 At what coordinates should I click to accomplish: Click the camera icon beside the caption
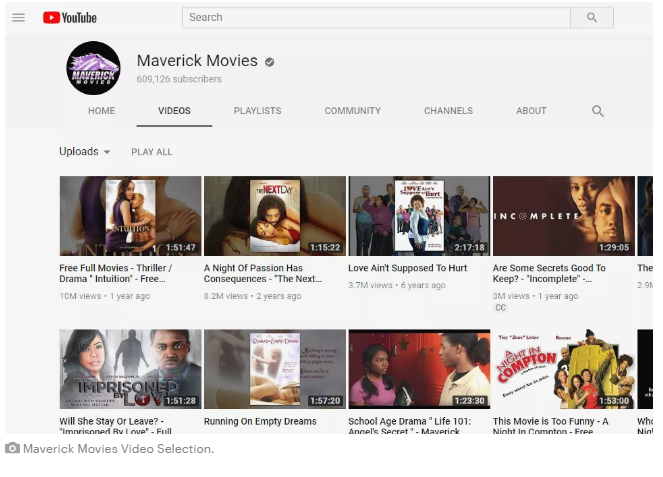12,448
